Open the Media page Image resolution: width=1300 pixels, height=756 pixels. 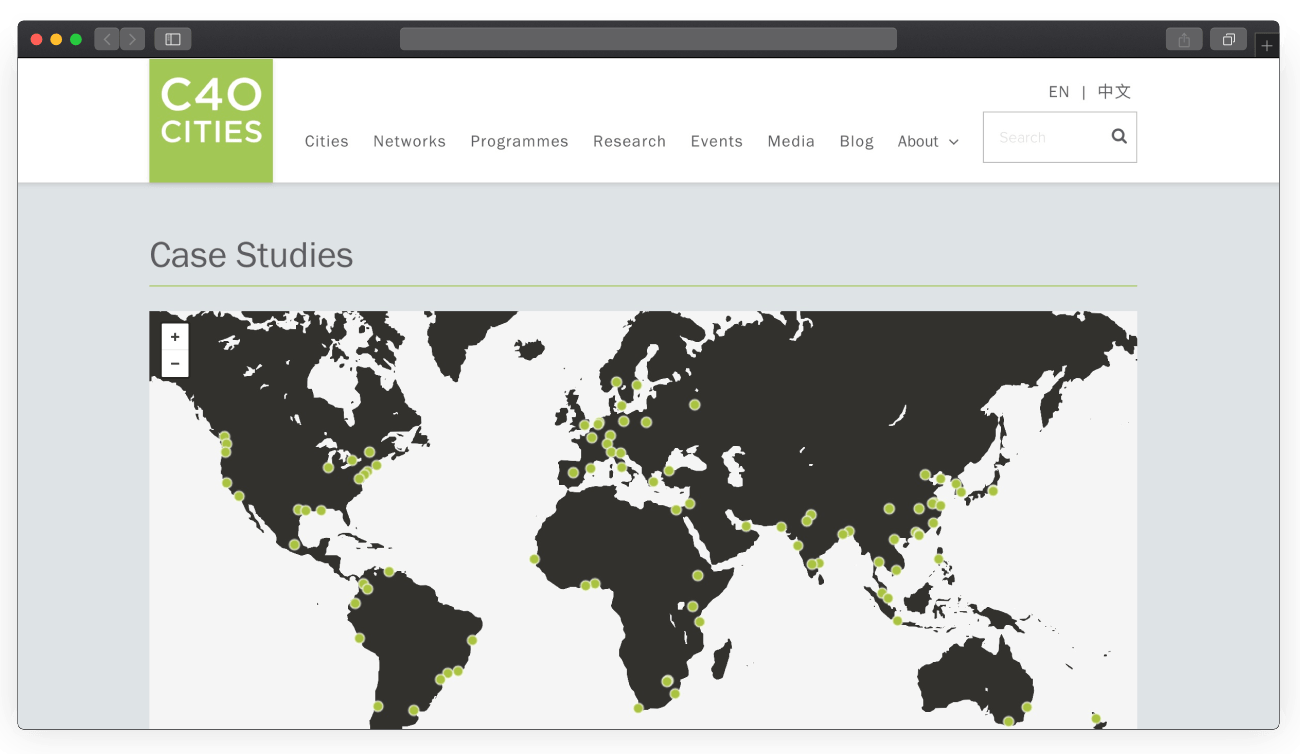(791, 141)
